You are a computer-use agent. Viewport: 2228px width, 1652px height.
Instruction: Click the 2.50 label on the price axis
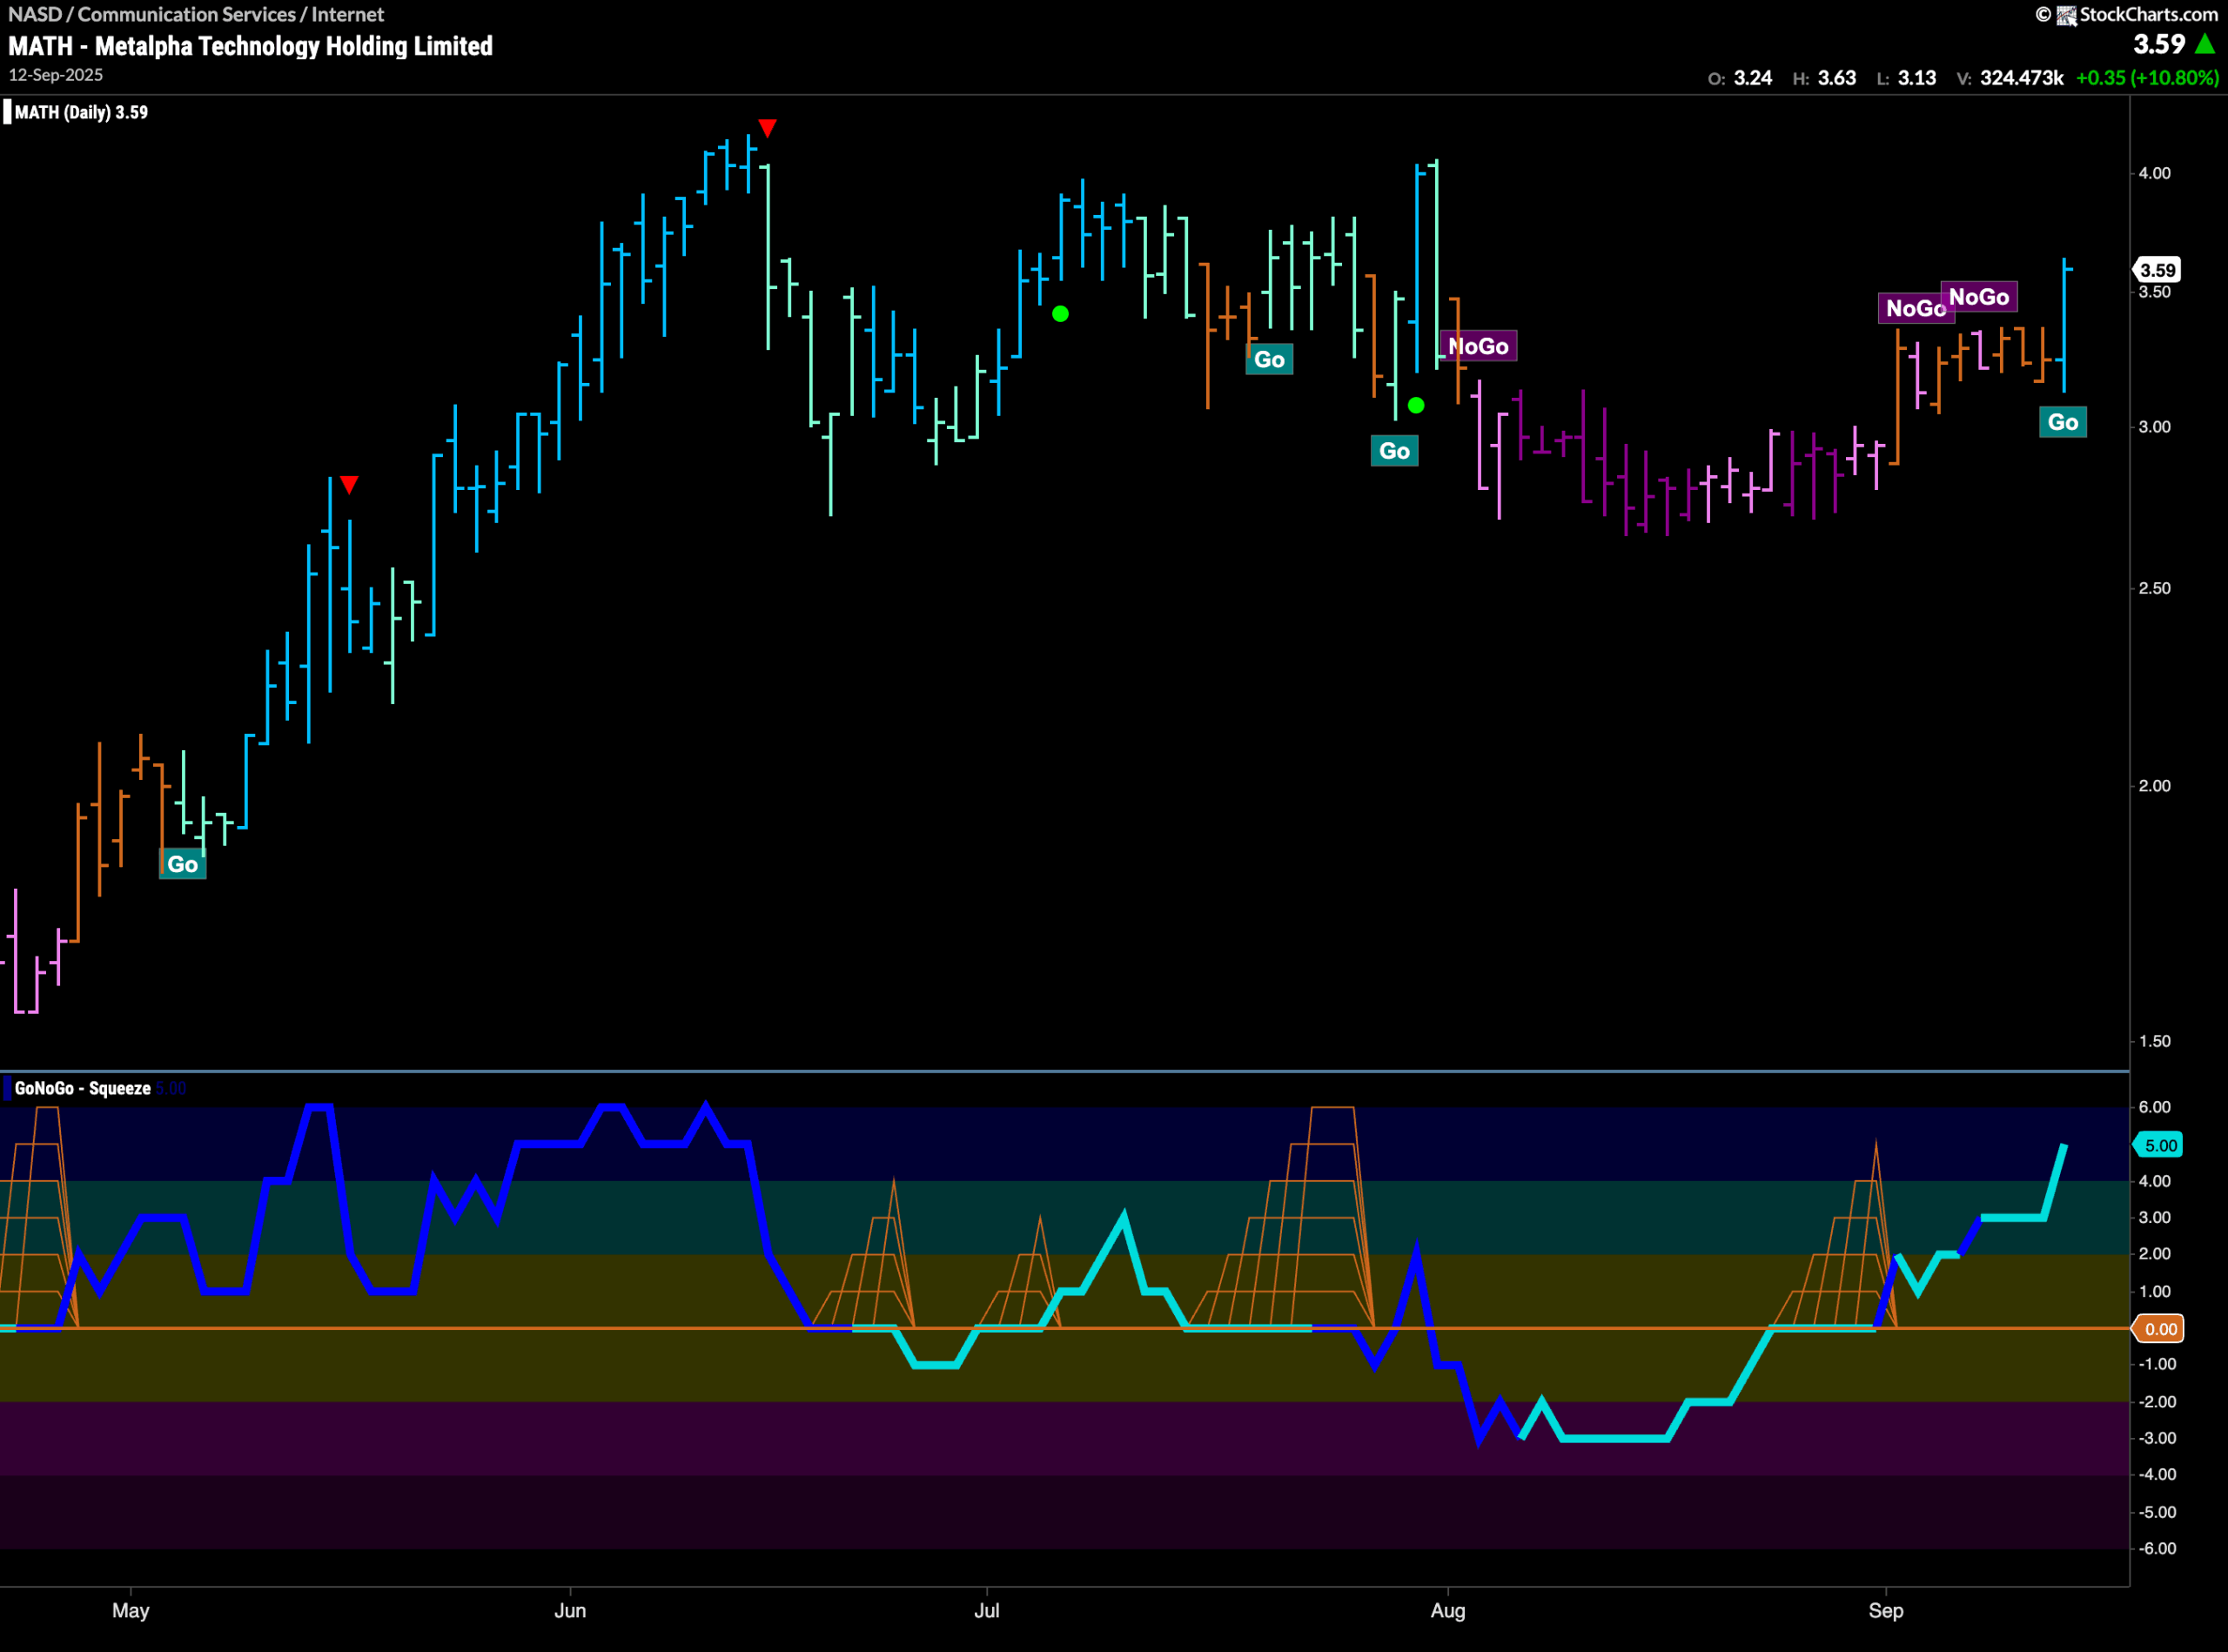(x=2155, y=588)
